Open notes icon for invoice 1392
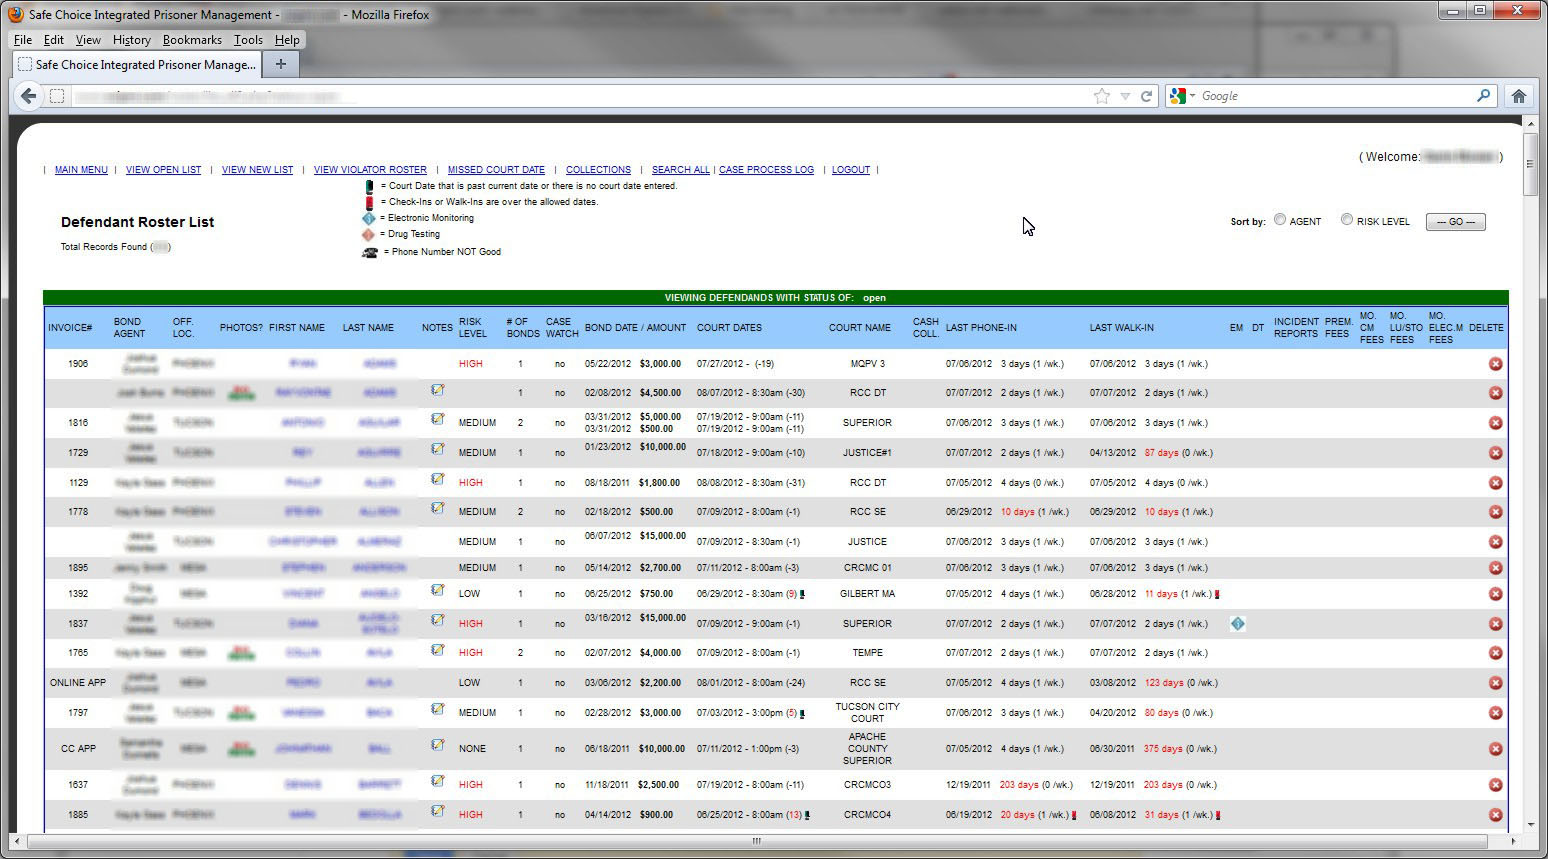 coord(437,590)
